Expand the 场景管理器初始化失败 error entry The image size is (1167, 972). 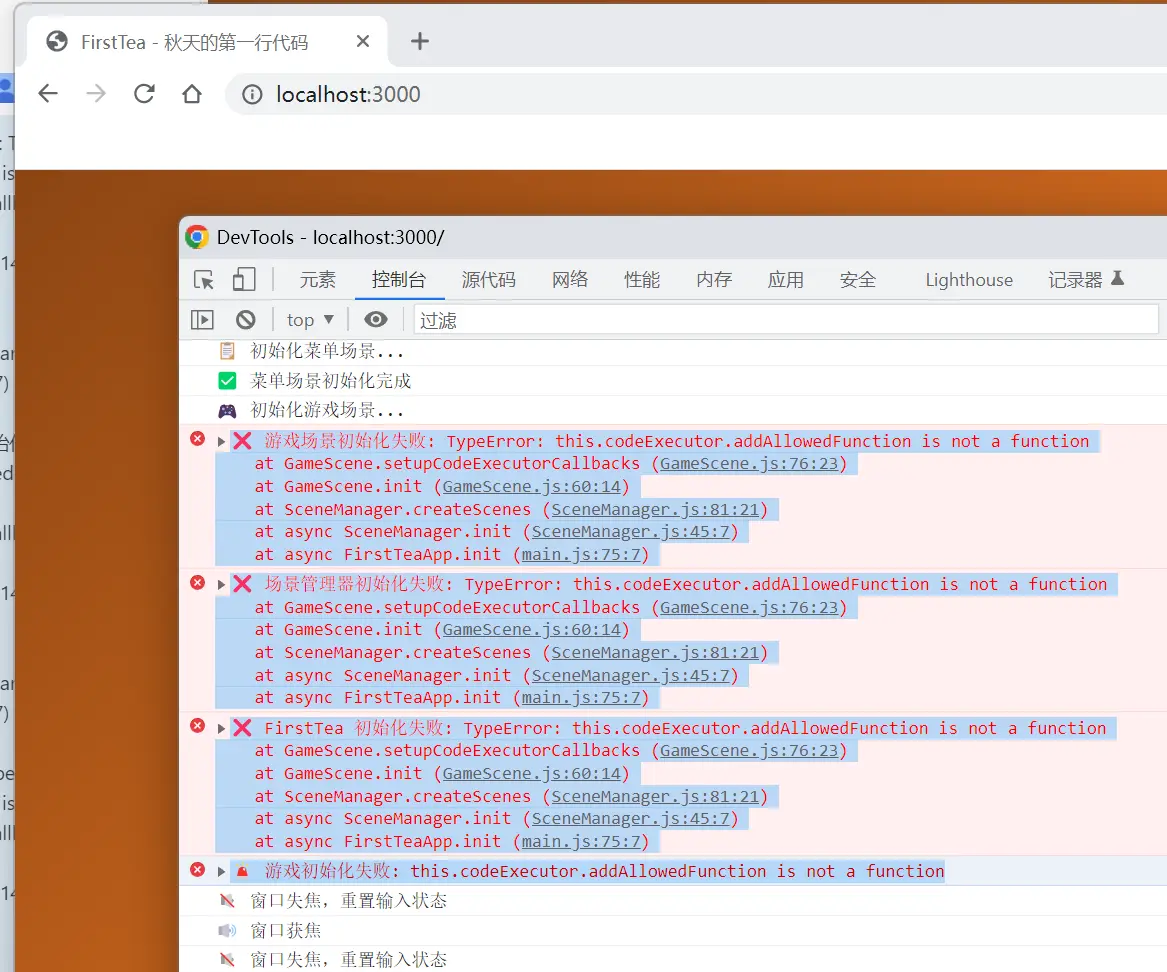[x=222, y=585]
